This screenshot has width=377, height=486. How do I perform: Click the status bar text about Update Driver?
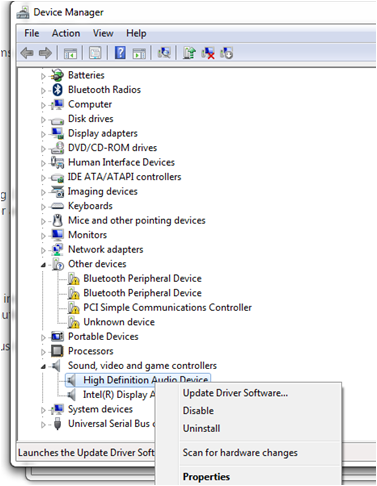point(86,453)
